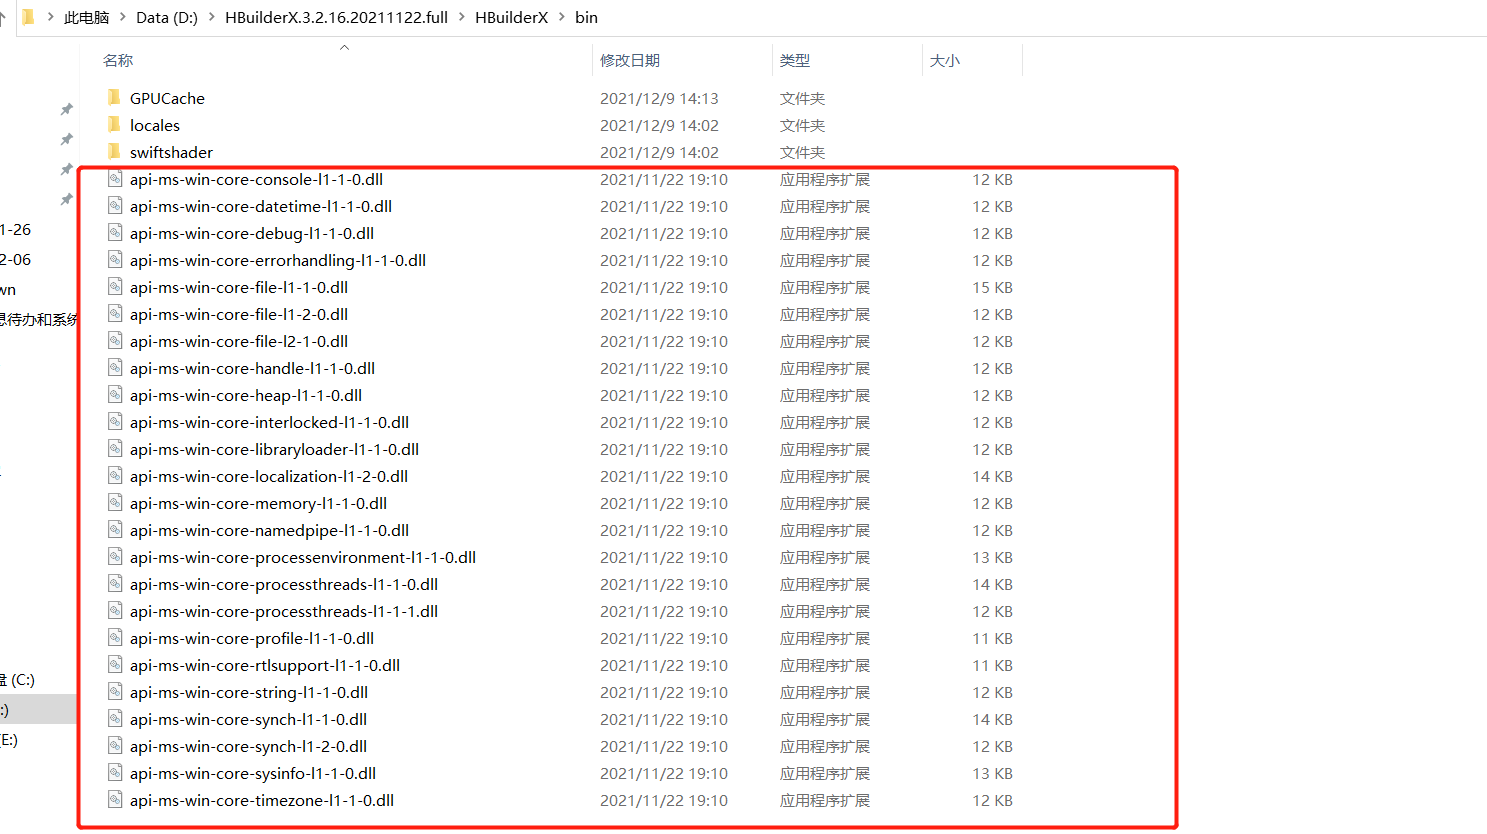Click the 2-06 item in navigation pane
1487x834 pixels.
(16, 260)
